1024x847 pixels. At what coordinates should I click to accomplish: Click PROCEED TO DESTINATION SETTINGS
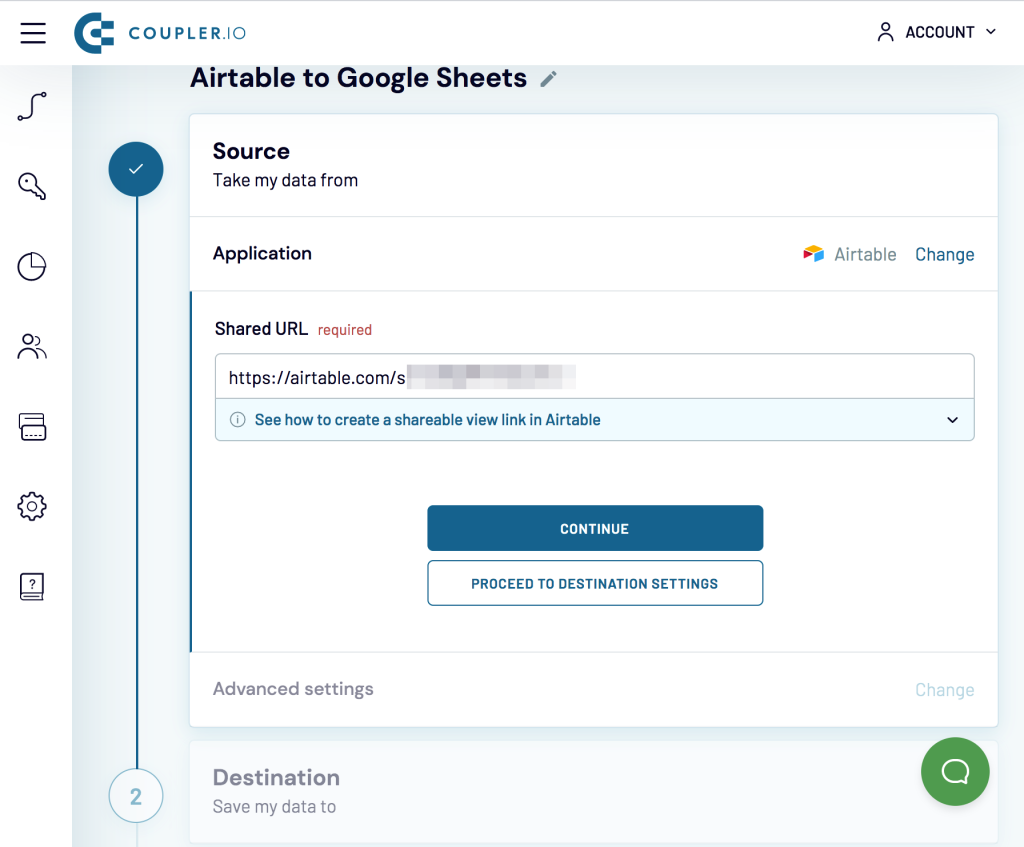(x=595, y=583)
